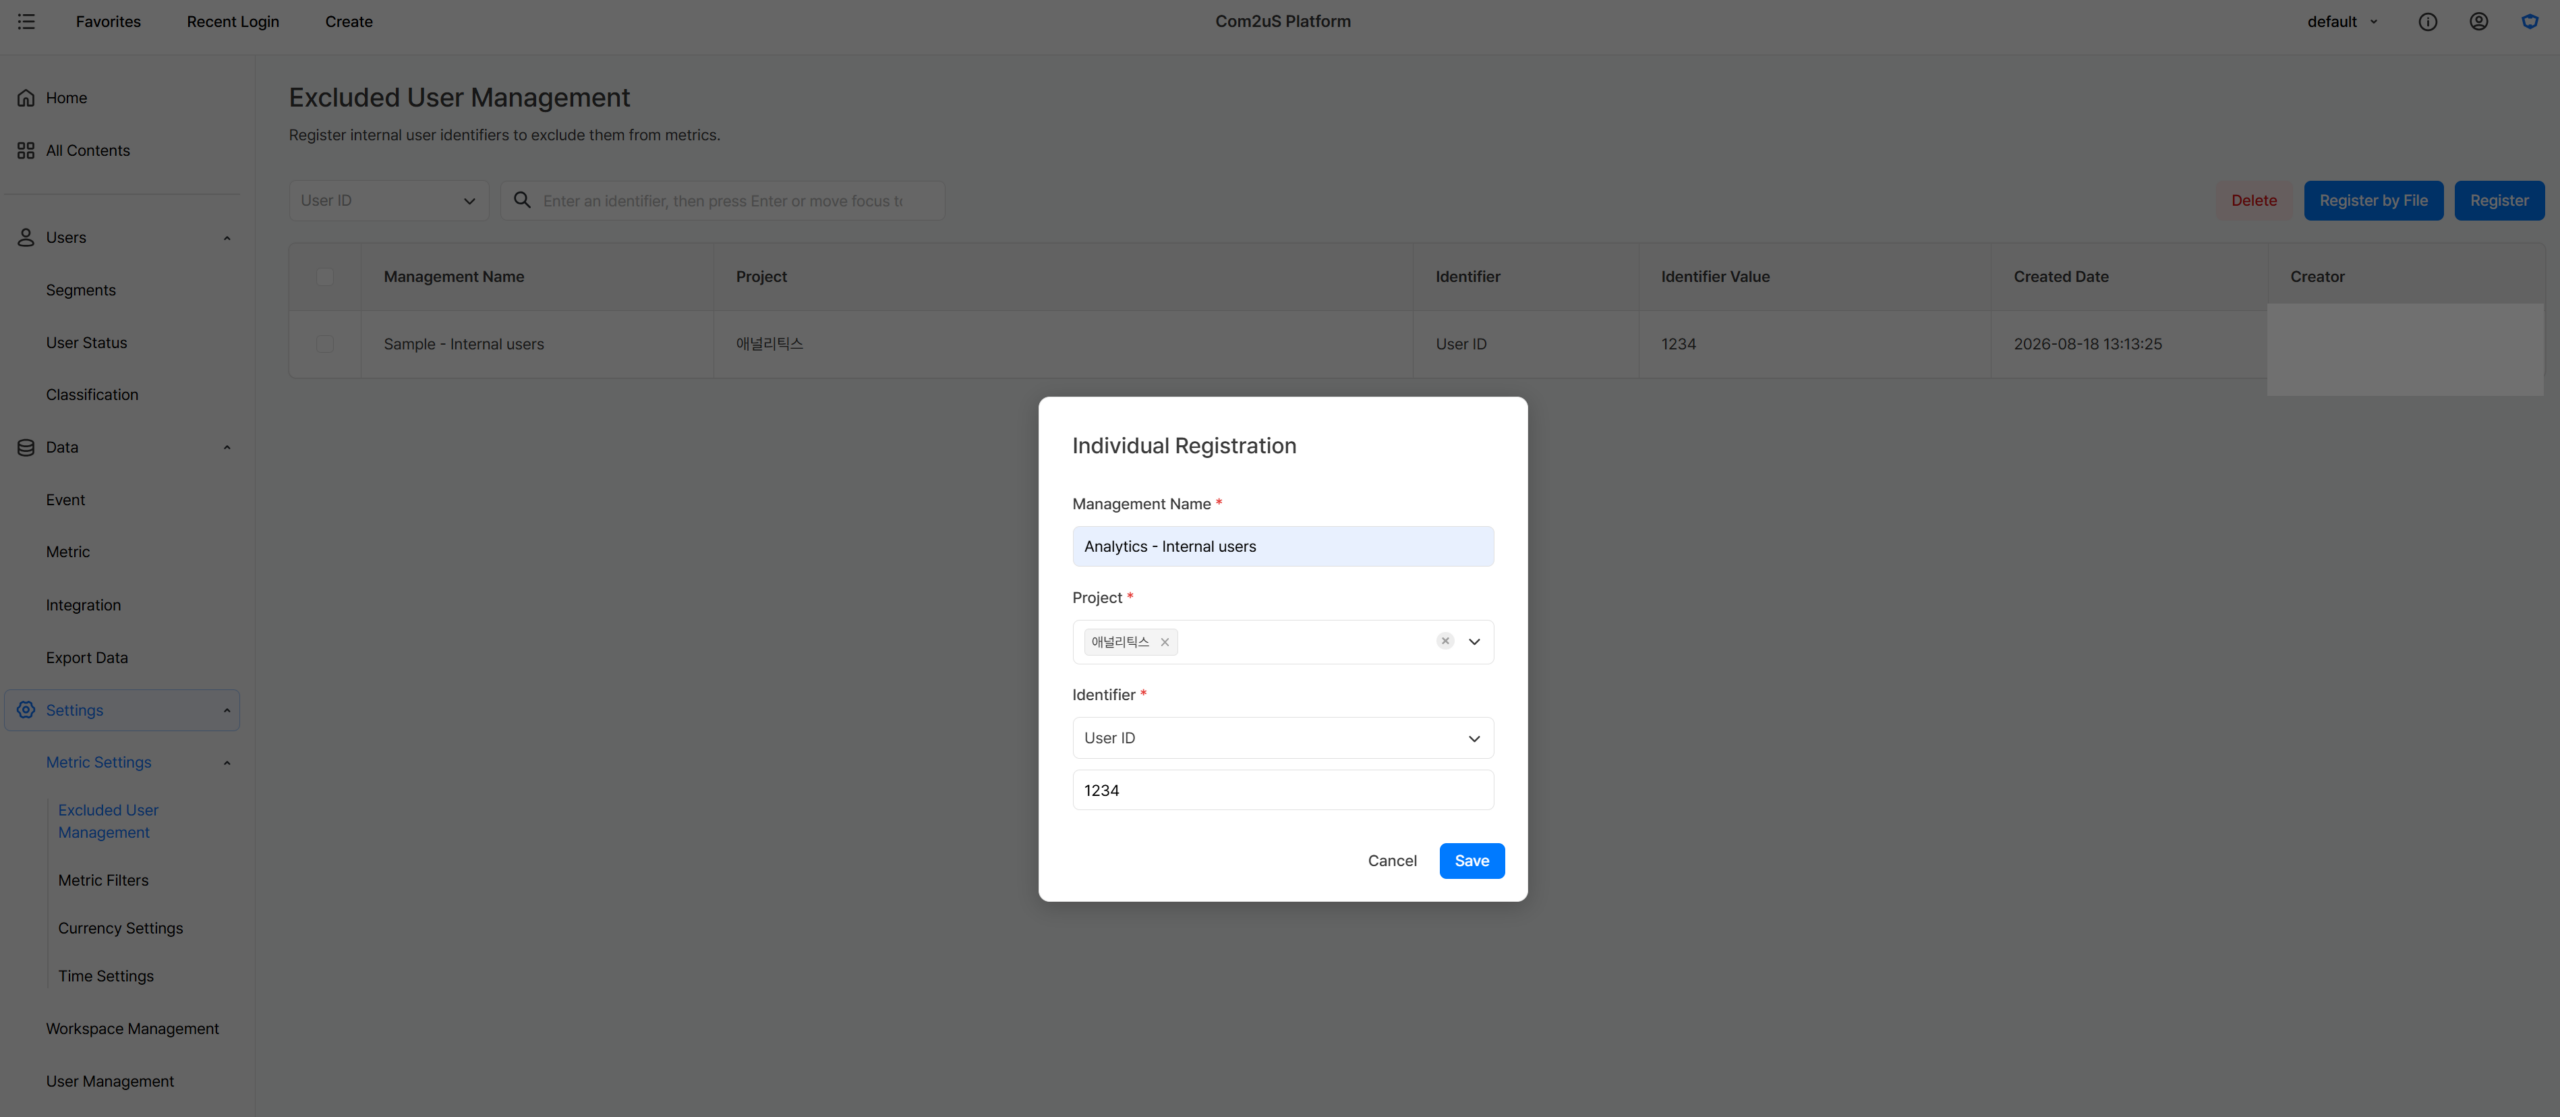Open the default workspace dropdown
This screenshot has height=1117, width=2560.
(x=2342, y=21)
